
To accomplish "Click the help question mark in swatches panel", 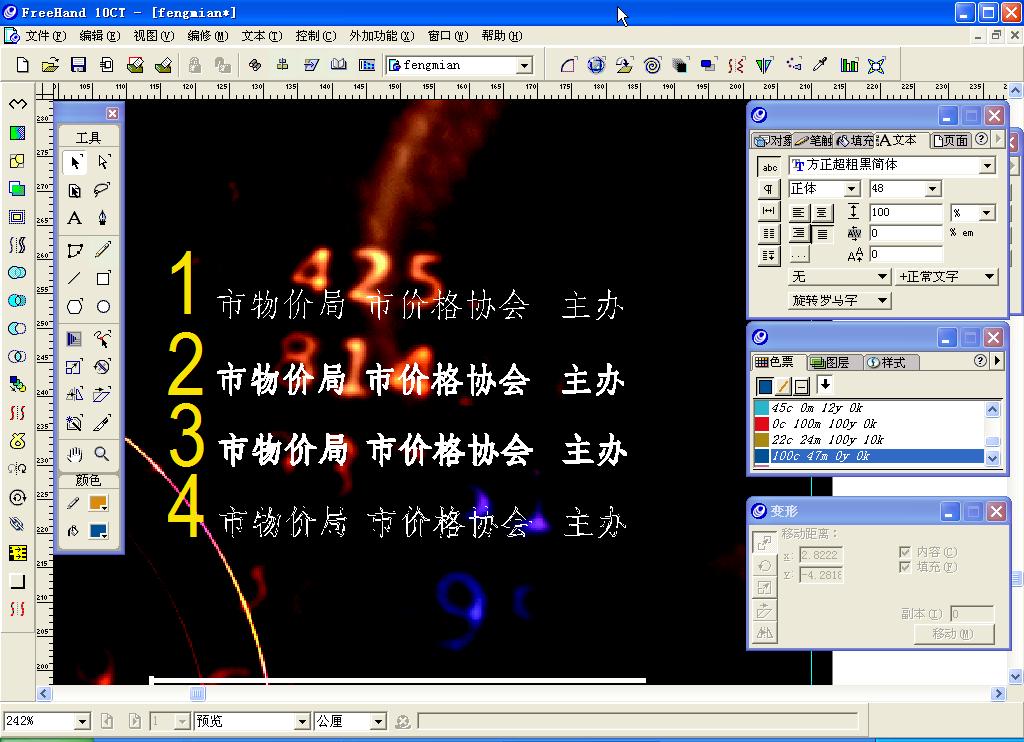I will [980, 361].
